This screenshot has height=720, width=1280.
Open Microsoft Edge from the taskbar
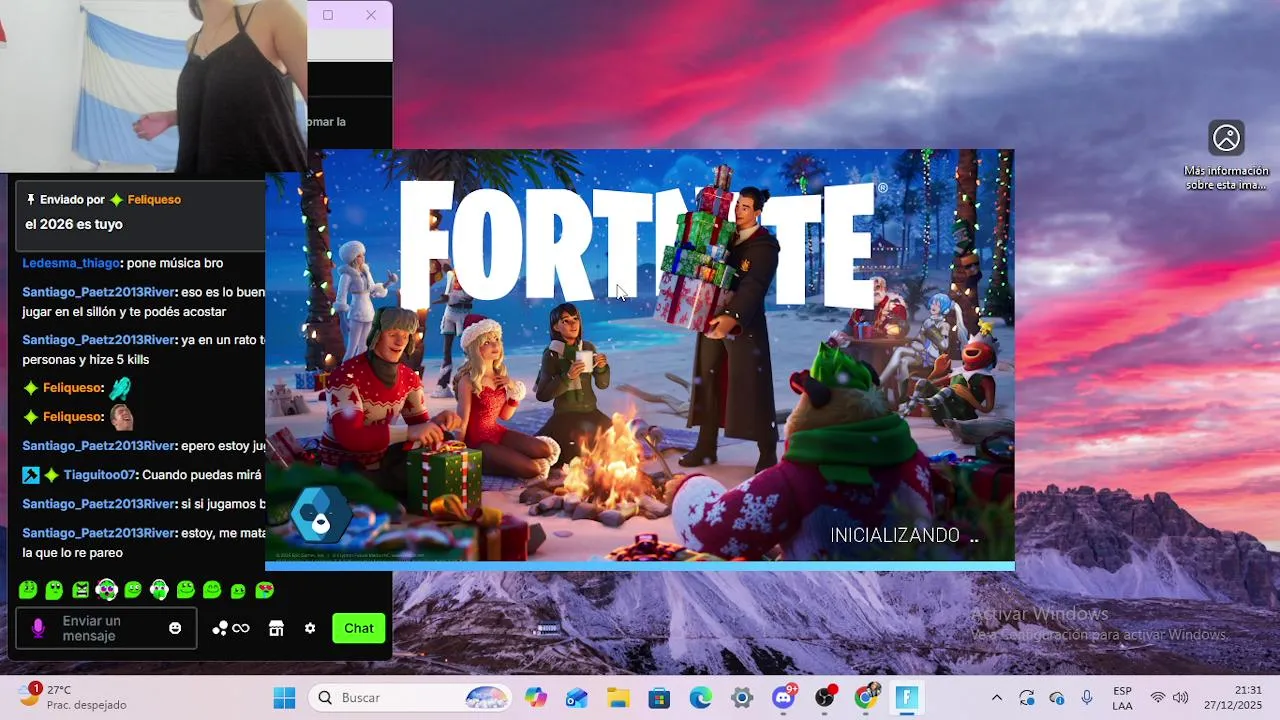click(700, 697)
